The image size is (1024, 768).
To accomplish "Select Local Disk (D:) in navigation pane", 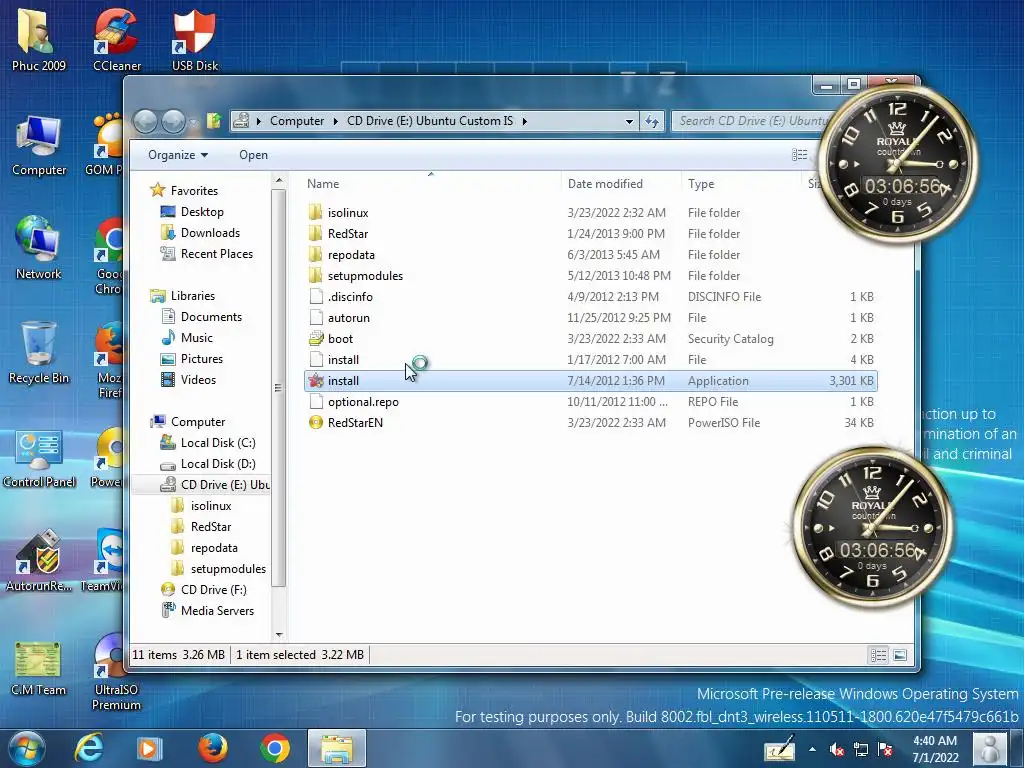I will pyautogui.click(x=217, y=464).
